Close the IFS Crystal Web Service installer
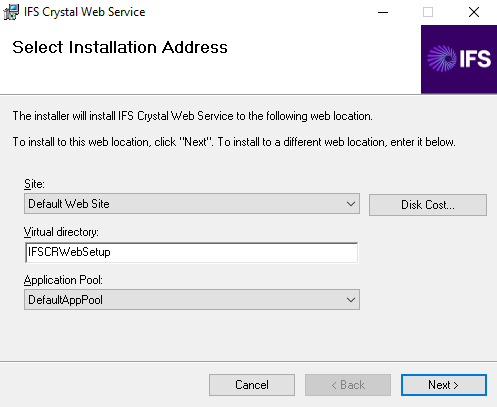497x407 pixels. pyautogui.click(x=474, y=12)
